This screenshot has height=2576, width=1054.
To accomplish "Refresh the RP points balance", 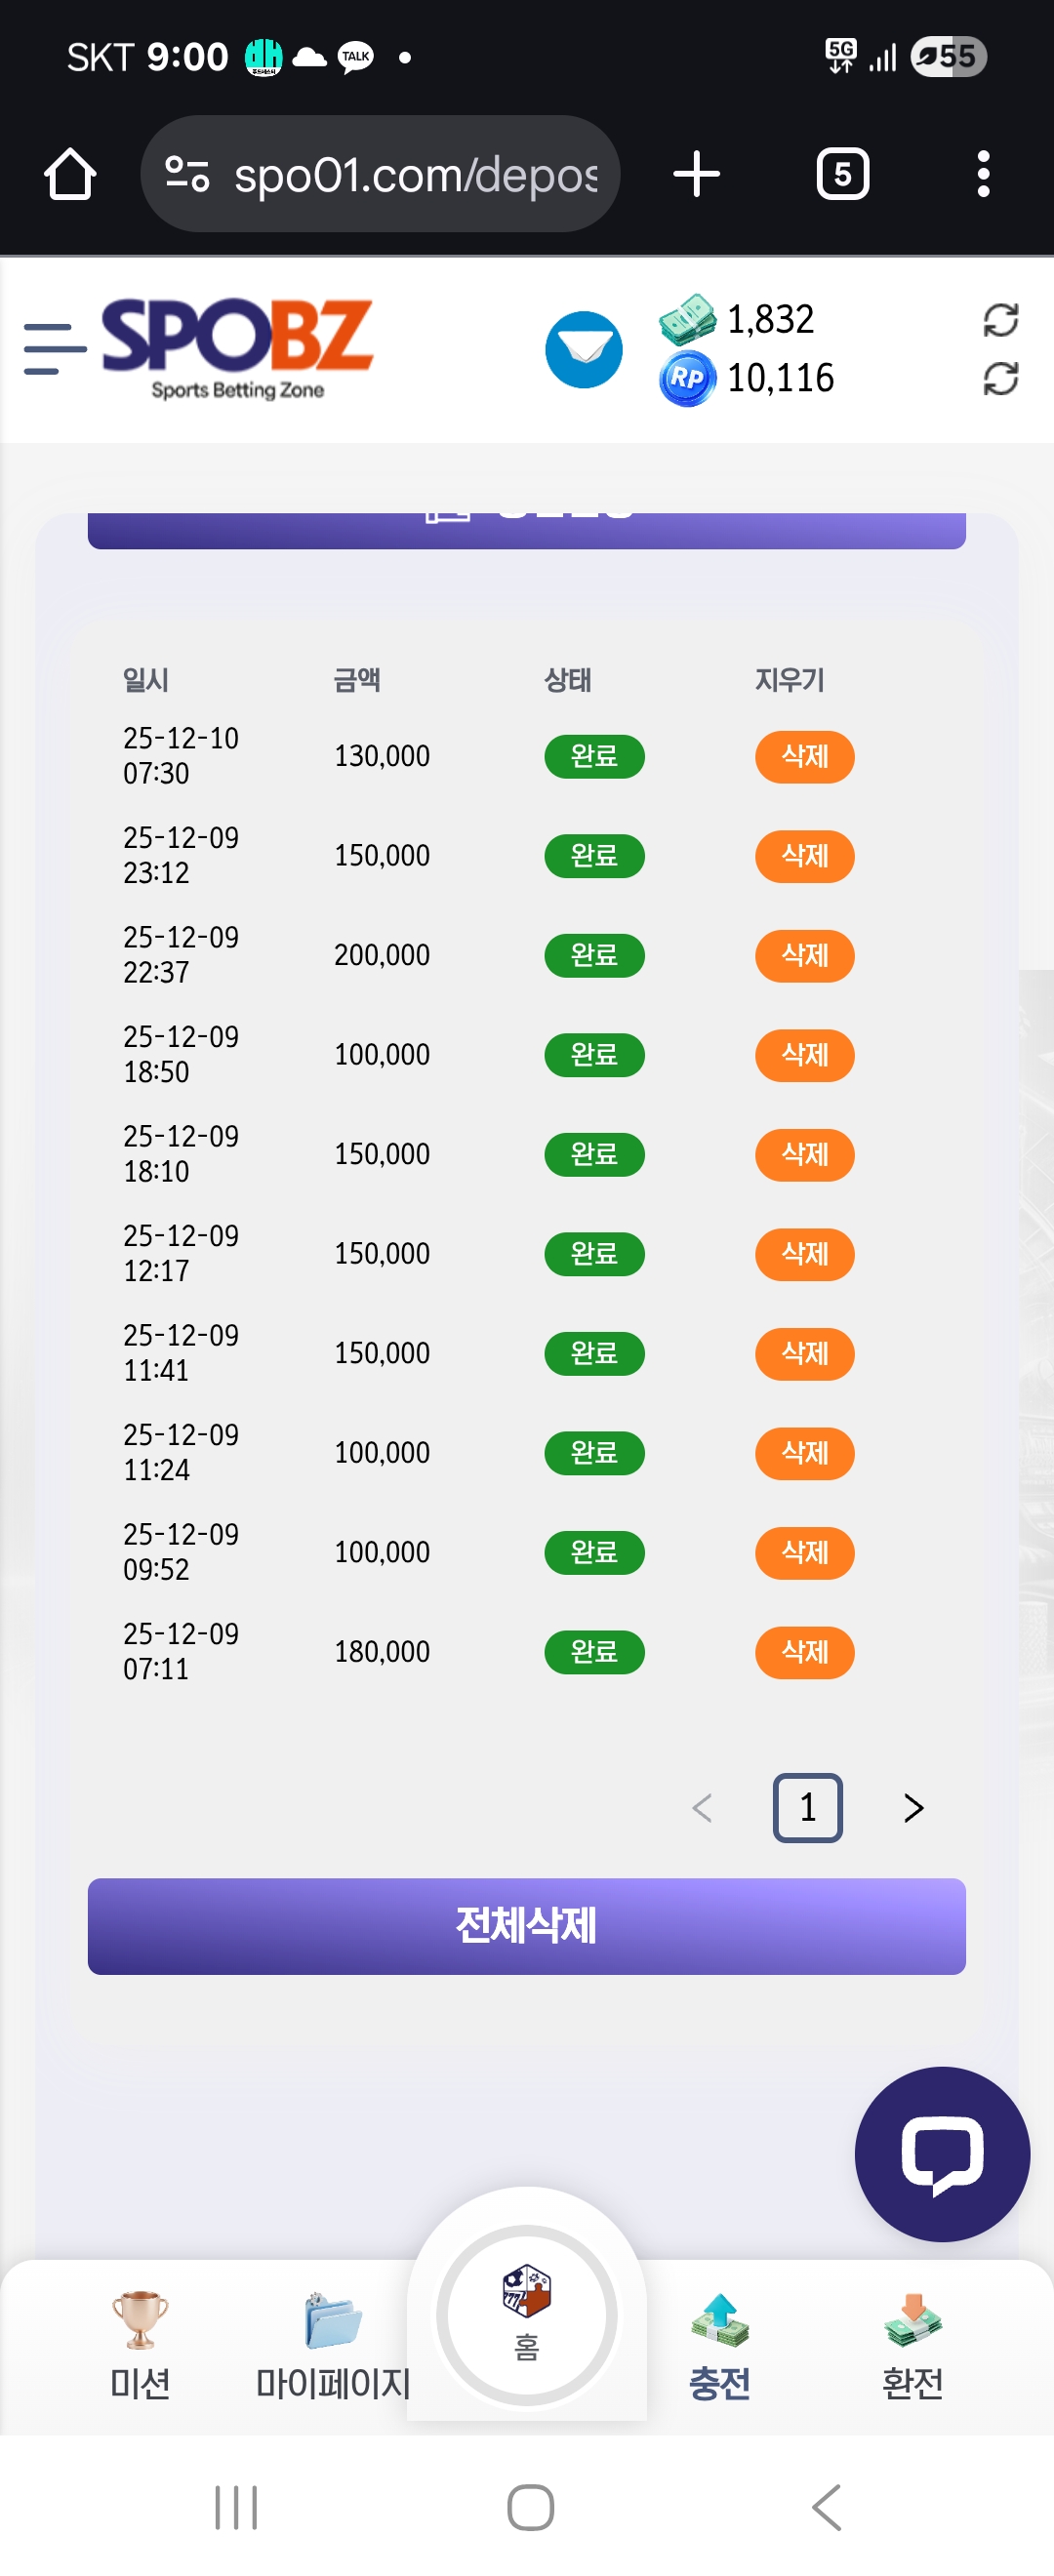I will (x=1000, y=379).
